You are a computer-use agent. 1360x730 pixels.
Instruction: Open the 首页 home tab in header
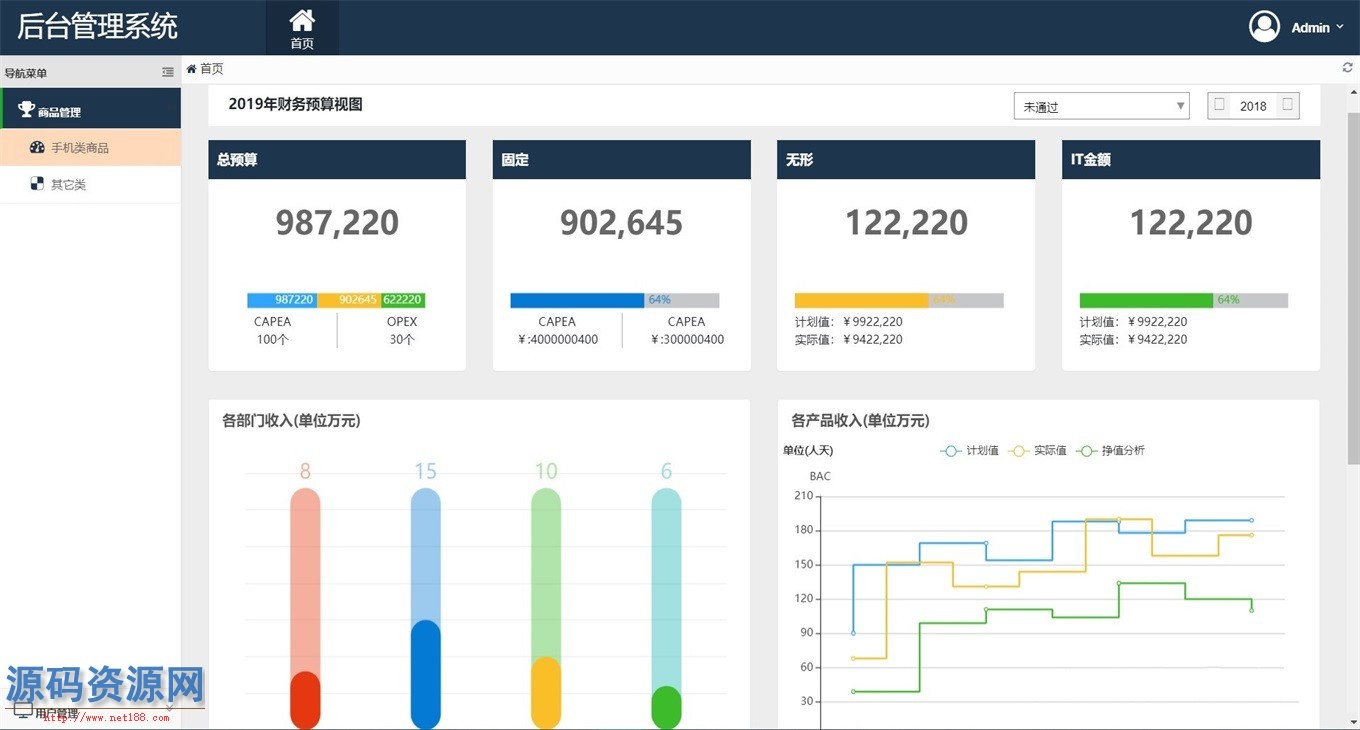302,28
